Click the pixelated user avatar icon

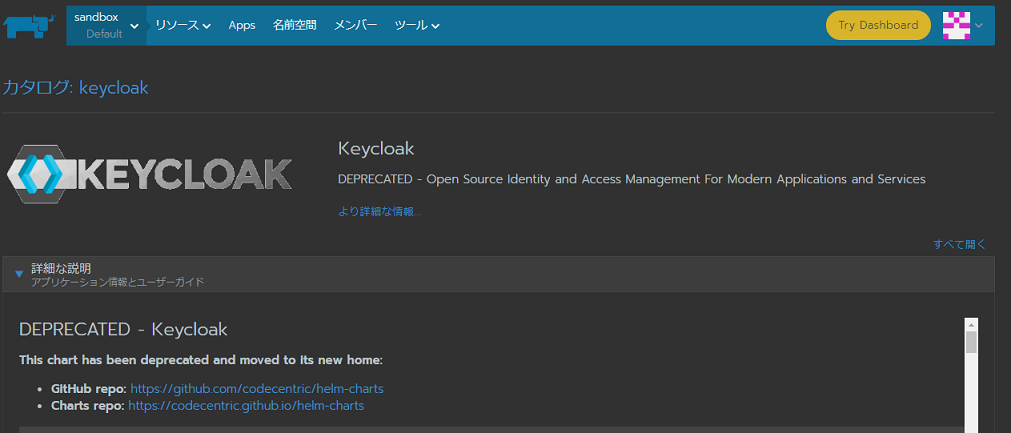click(x=957, y=26)
